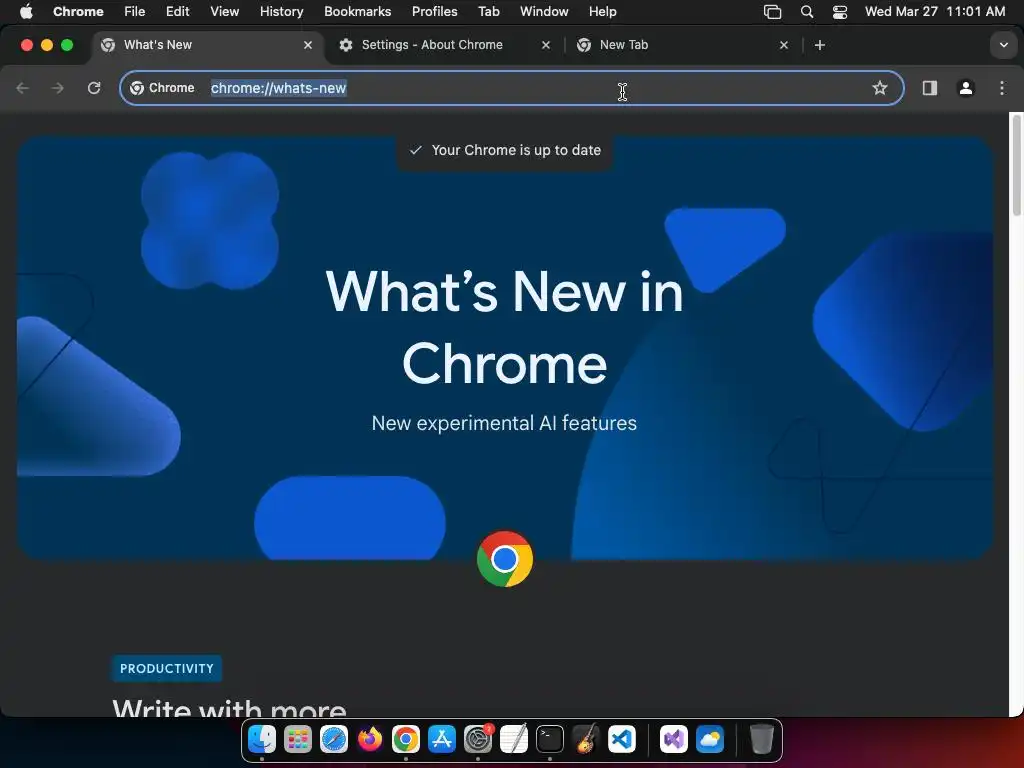Open TextEdit from the Dock
The image size is (1024, 768).
click(x=514, y=739)
